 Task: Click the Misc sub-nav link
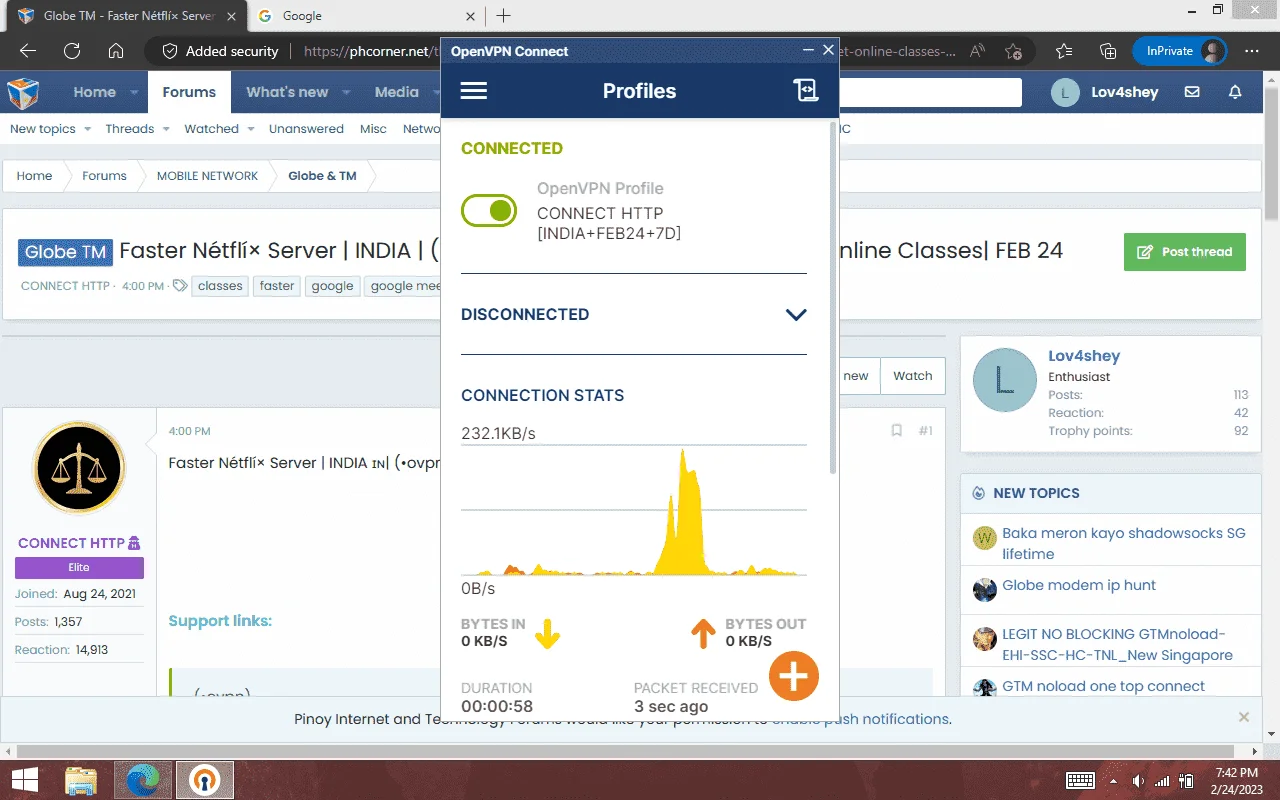(x=373, y=129)
